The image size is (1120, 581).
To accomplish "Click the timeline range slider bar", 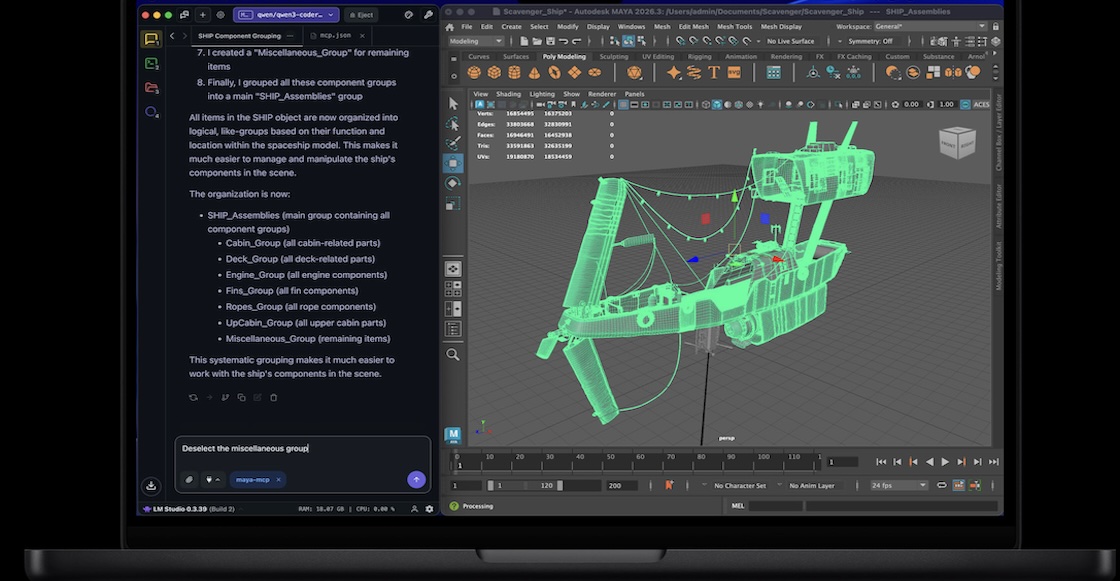I will tap(525, 485).
